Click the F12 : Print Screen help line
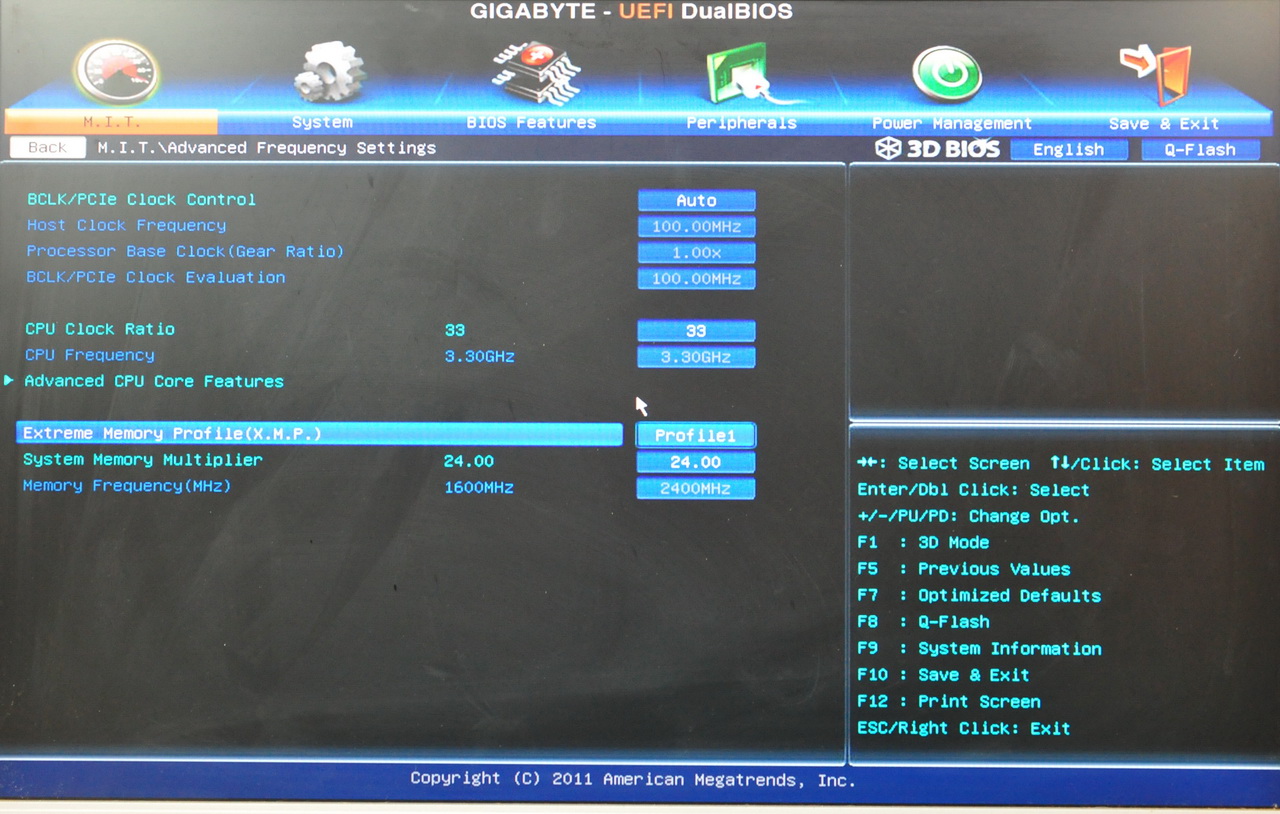The height and width of the screenshot is (814, 1280). tap(949, 701)
